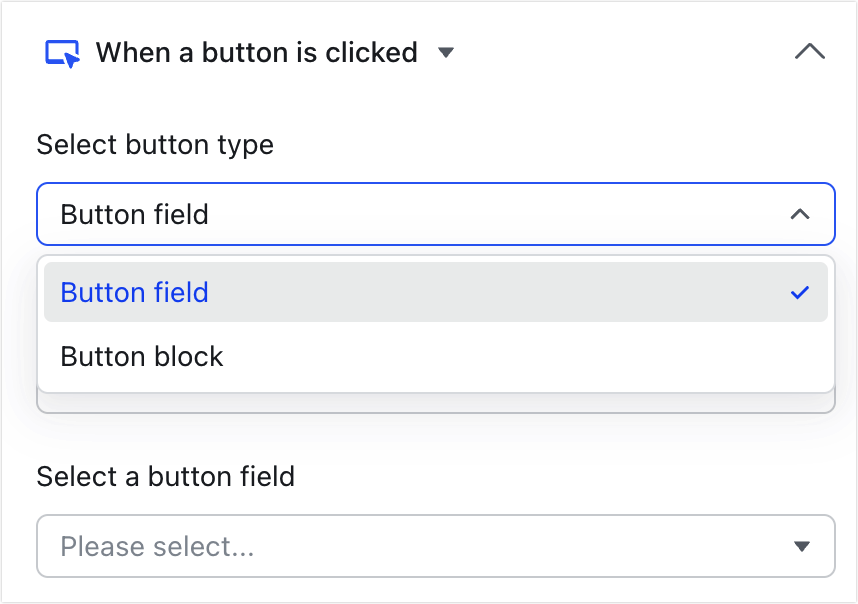Image resolution: width=858 pixels, height=604 pixels.
Task: Click the When a button is clicked heading
Action: click(x=256, y=52)
